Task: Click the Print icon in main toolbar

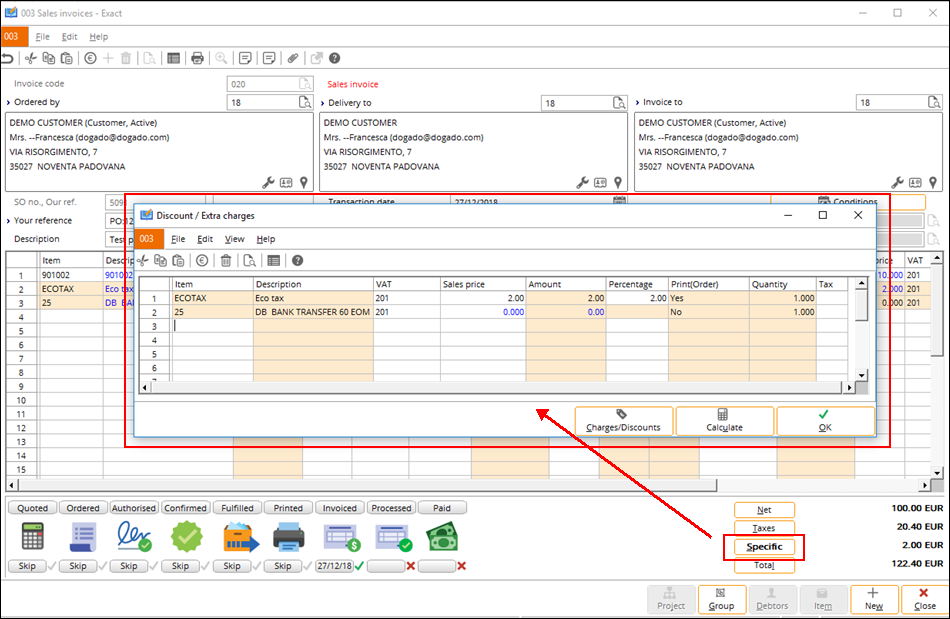Action: tap(198, 58)
